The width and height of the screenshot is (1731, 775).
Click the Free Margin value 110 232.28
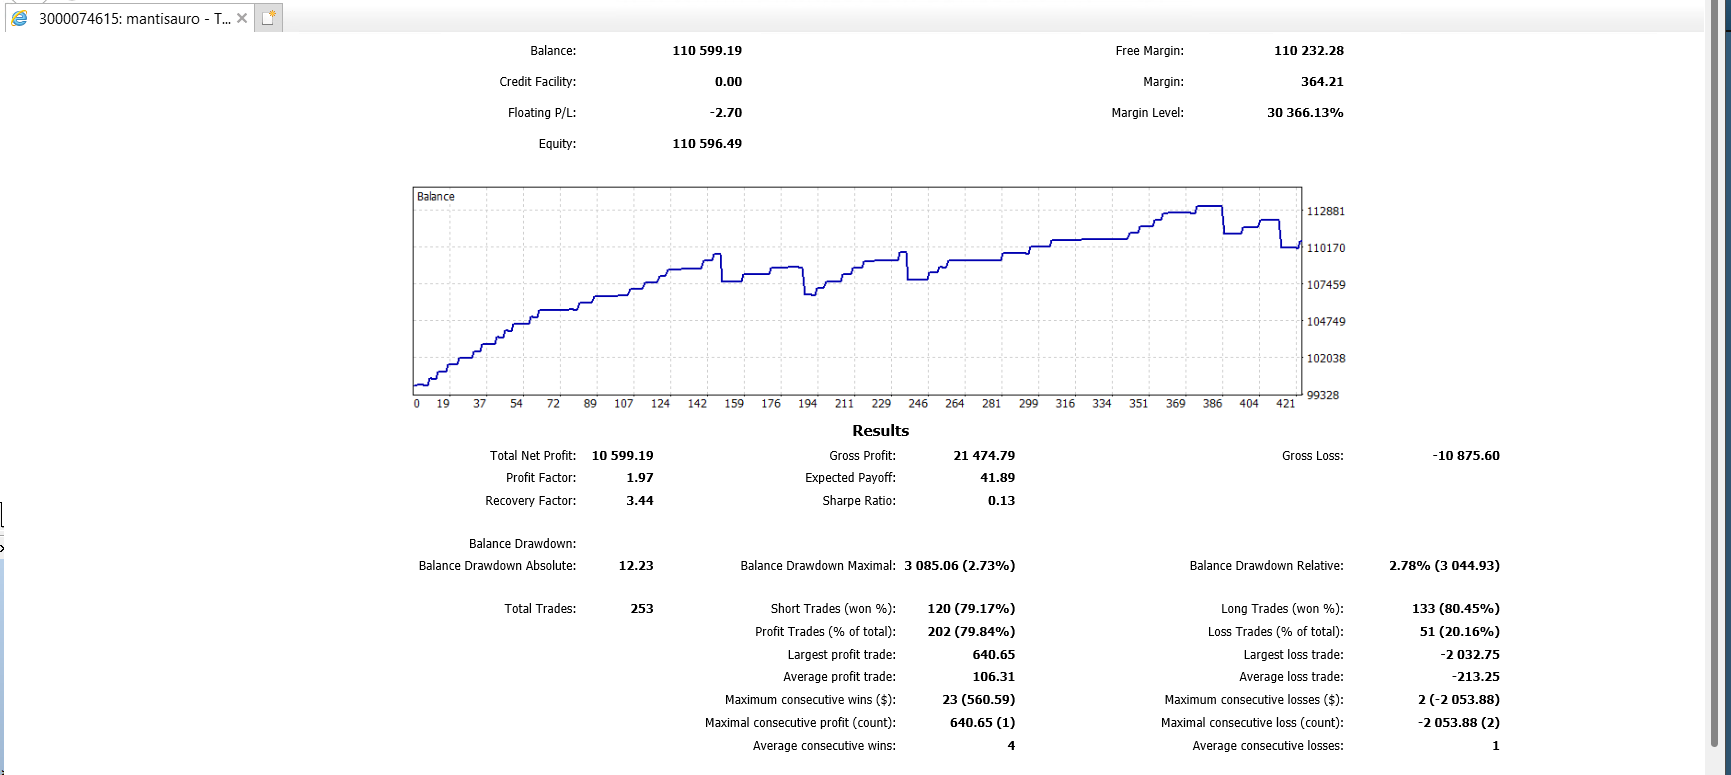click(x=1309, y=51)
